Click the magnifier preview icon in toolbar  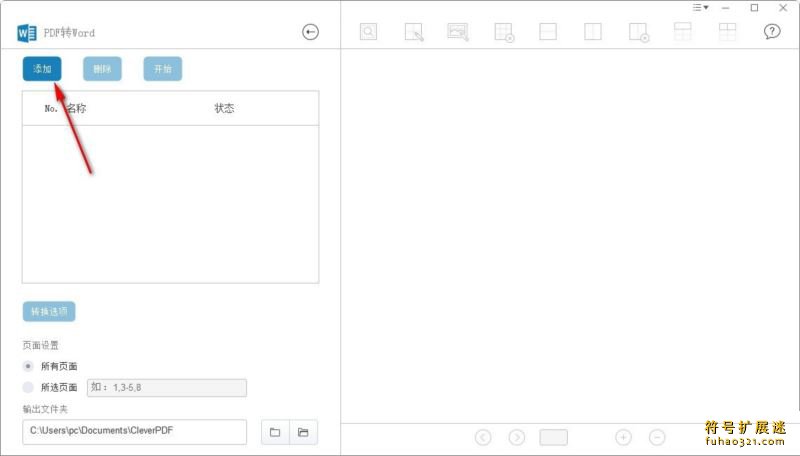tap(368, 32)
